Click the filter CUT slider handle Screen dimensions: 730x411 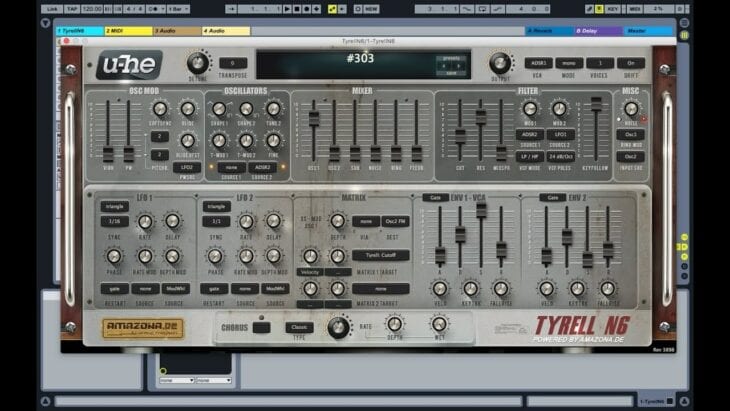[460, 136]
